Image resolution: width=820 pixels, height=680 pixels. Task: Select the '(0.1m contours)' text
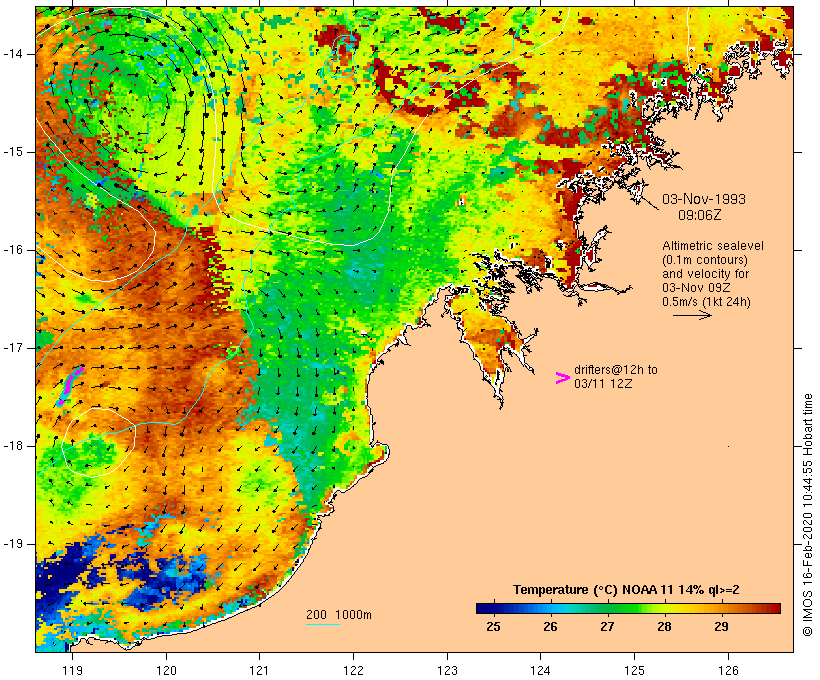point(705,260)
